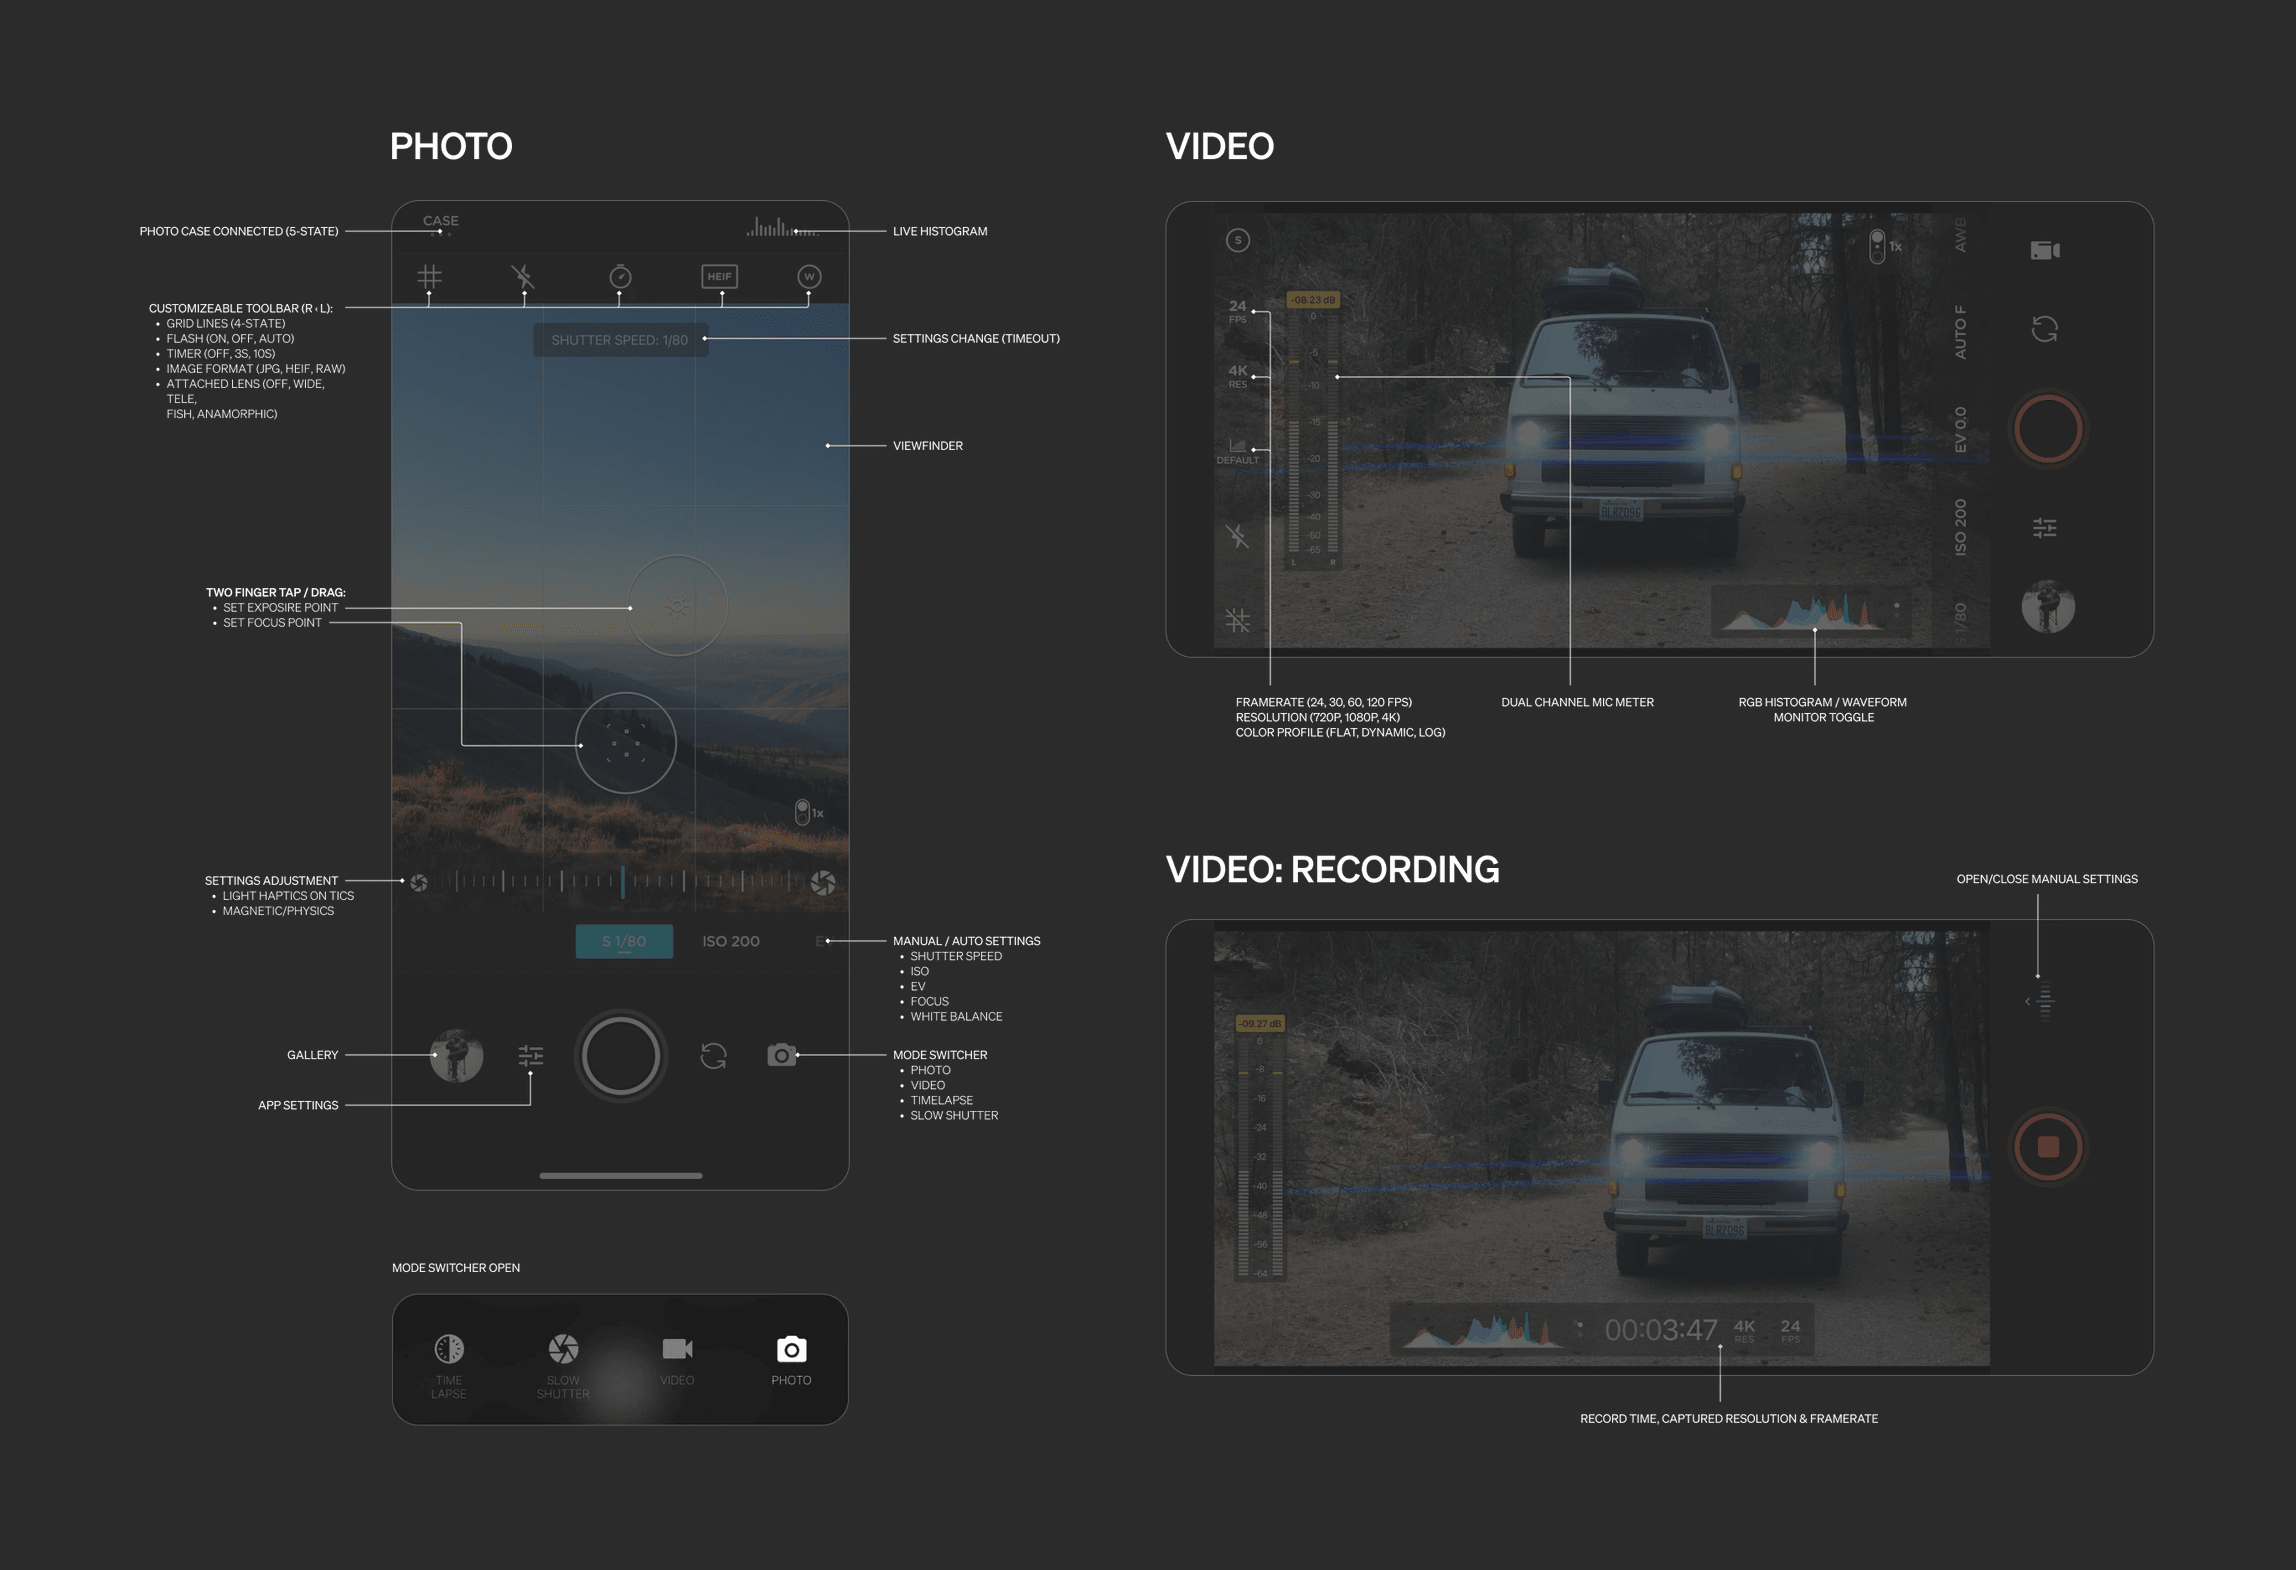The height and width of the screenshot is (1570, 2296).
Task: Open manual settings expander in Recording
Action: 2041,1000
